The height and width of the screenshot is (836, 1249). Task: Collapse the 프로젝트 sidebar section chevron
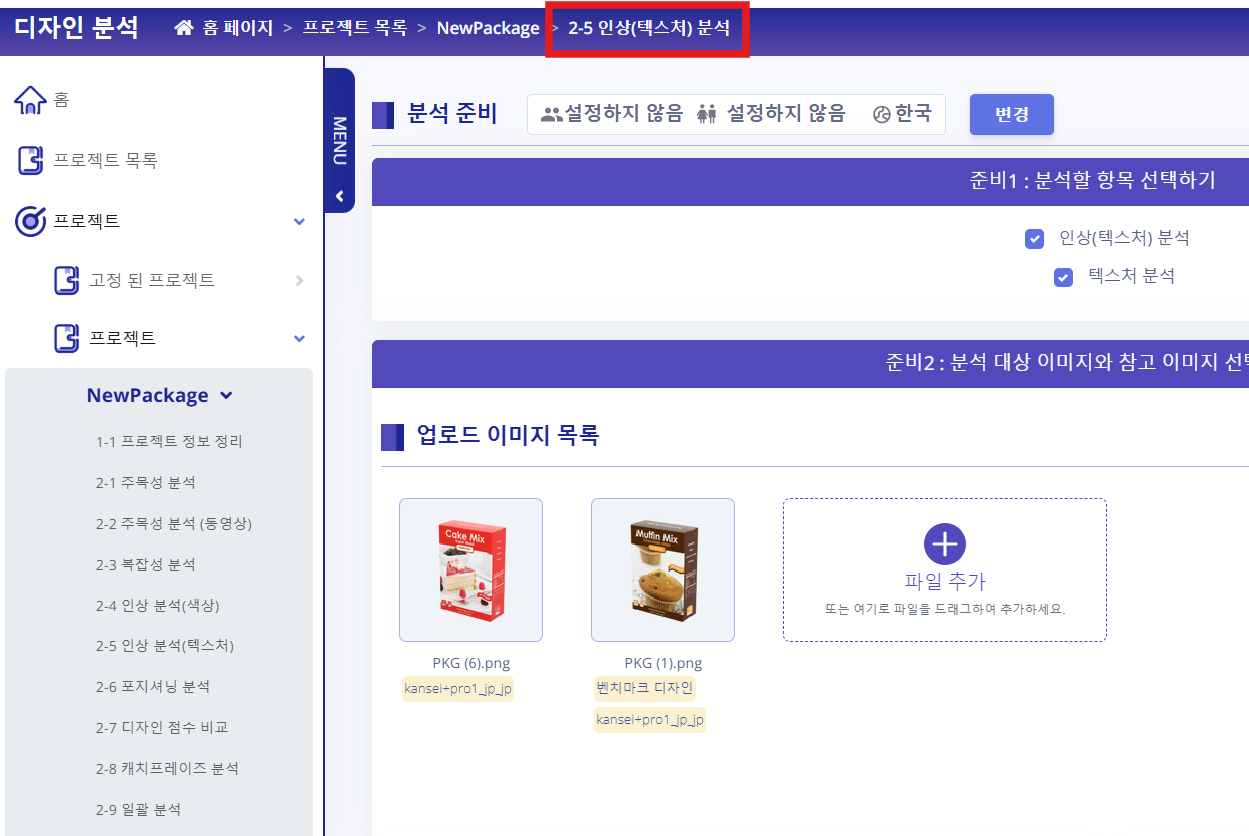pos(299,222)
